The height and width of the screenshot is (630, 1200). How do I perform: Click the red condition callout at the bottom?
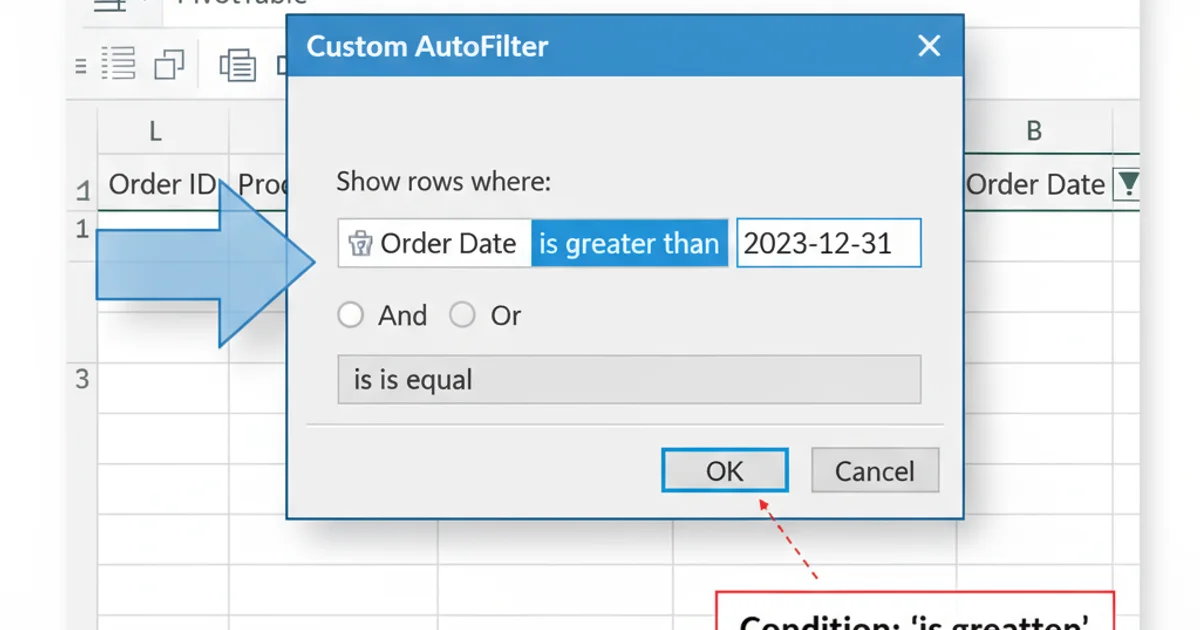click(915, 615)
